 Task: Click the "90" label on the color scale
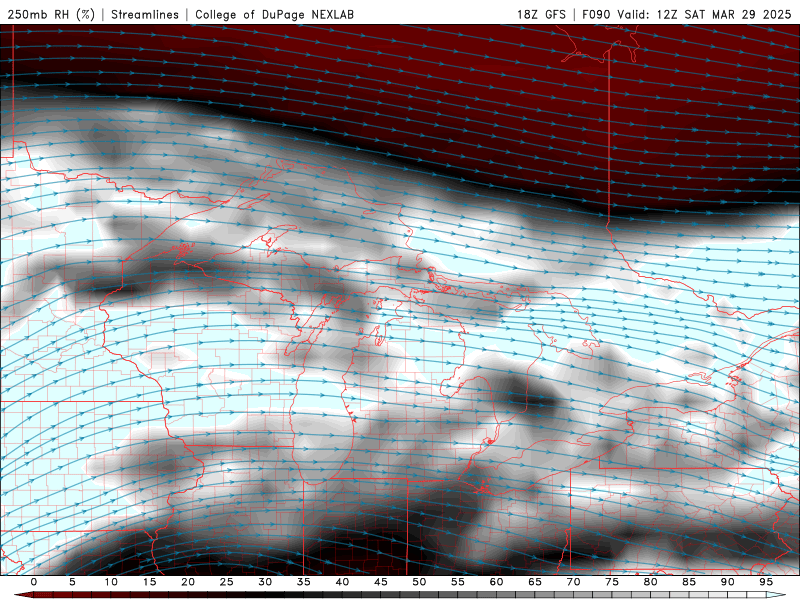pyautogui.click(x=727, y=582)
